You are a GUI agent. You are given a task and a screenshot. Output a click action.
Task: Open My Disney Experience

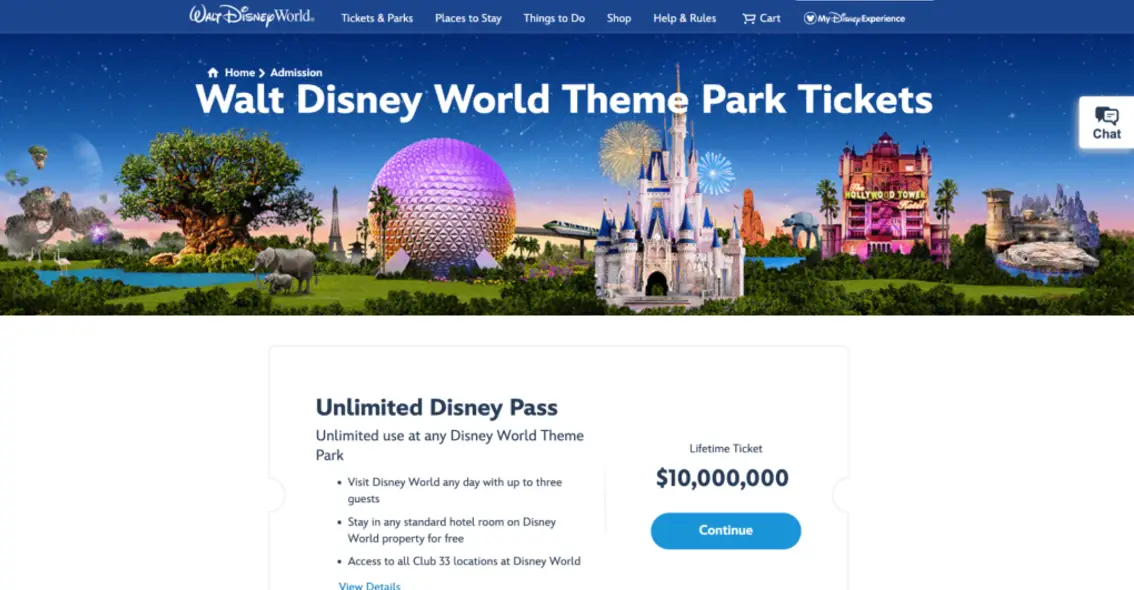pyautogui.click(x=853, y=17)
